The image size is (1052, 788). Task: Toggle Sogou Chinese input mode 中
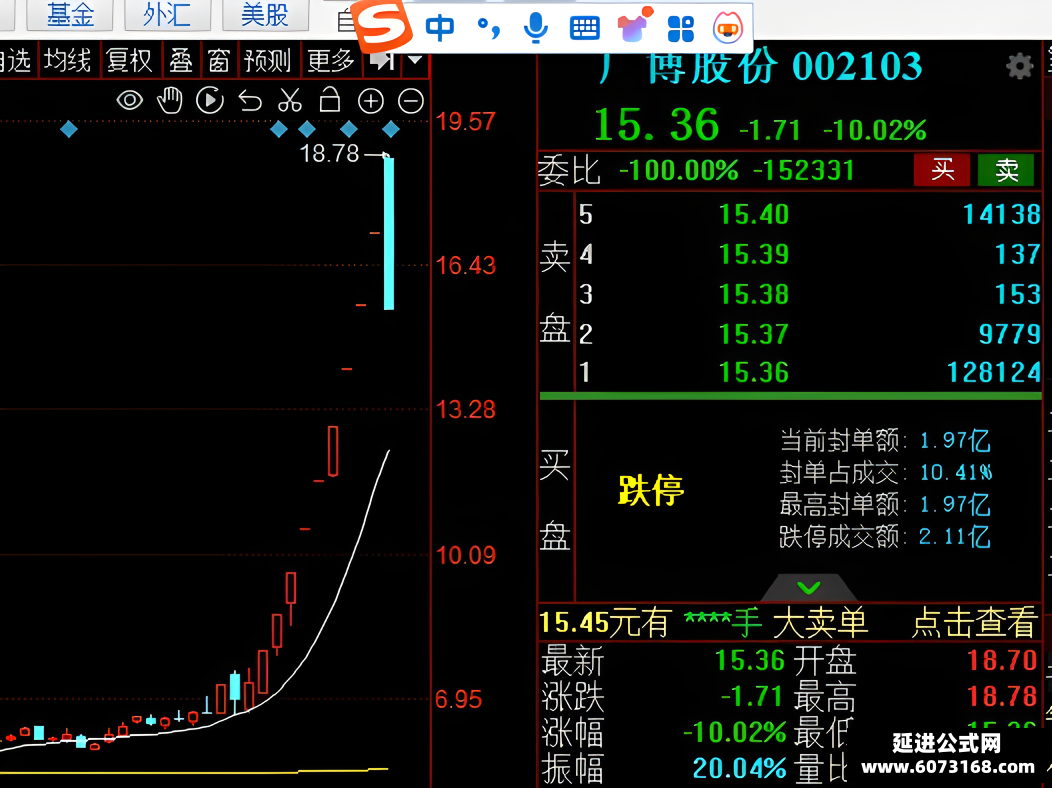[x=439, y=28]
